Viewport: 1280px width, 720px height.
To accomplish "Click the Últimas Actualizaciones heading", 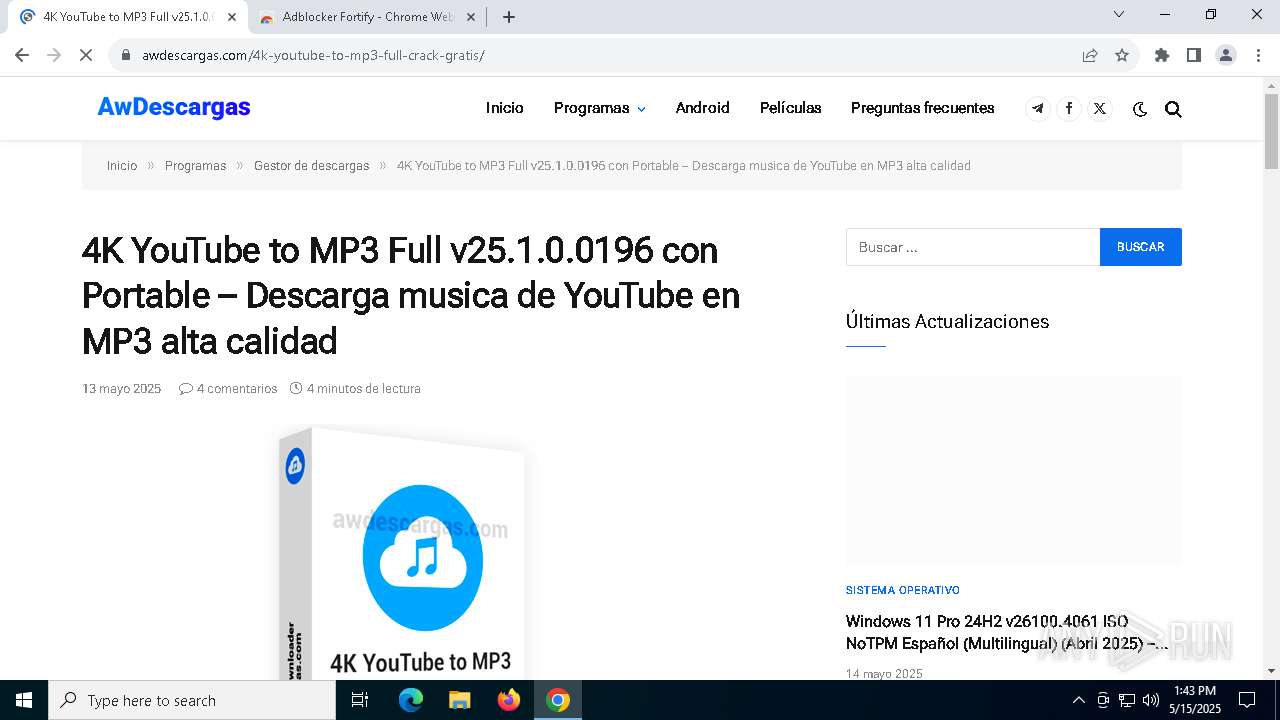I will 947,321.
